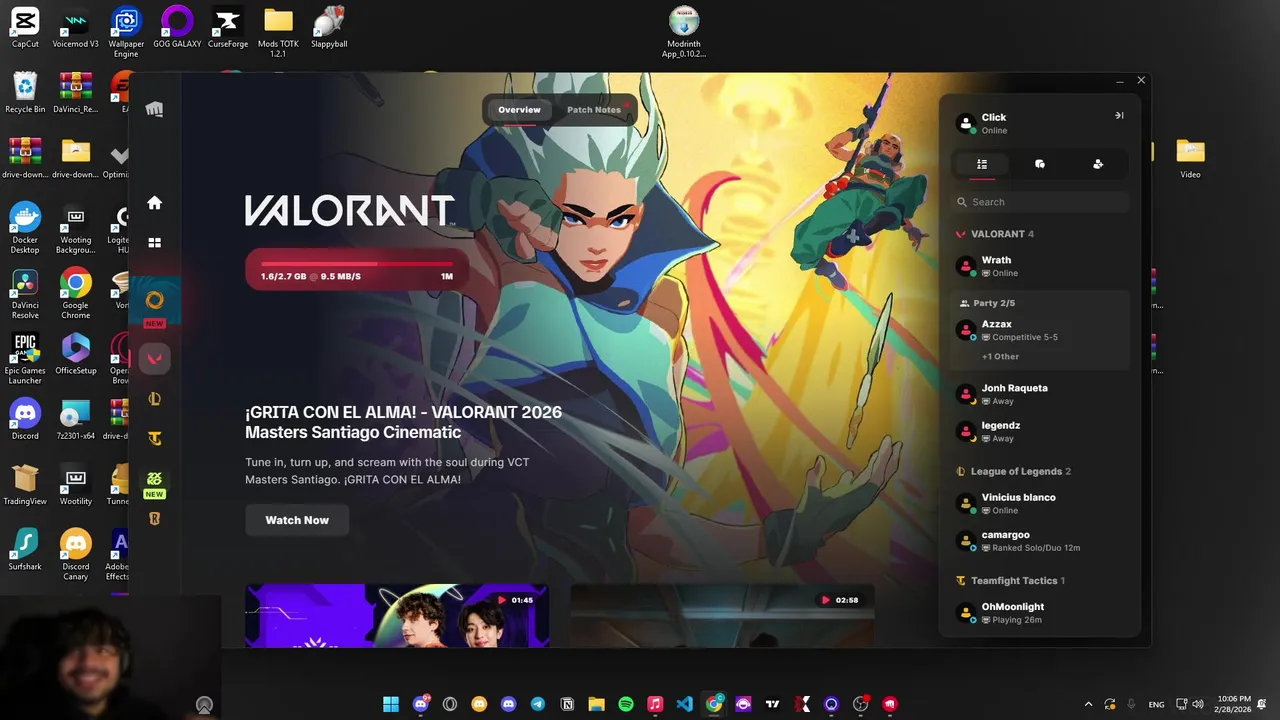Open Voicemod V3 desktop shortcut
1280x720 pixels.
click(76, 27)
